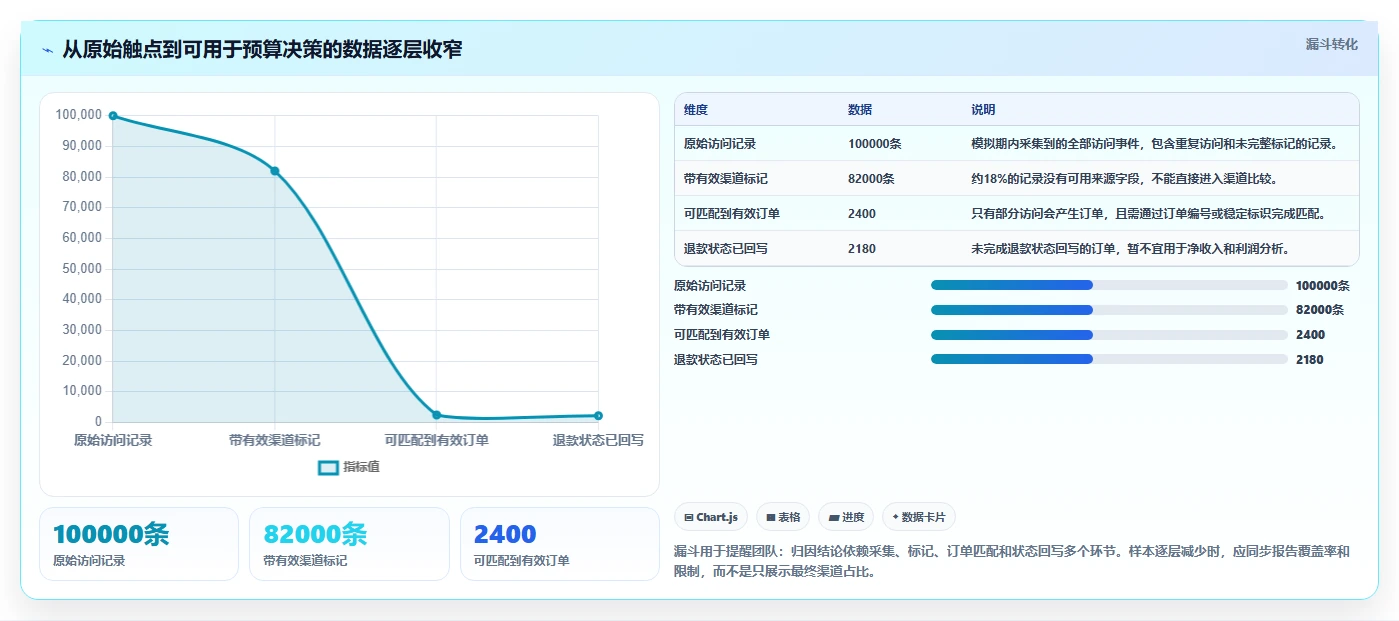Select the 进度 chip
This screenshot has width=1399, height=621.
[x=846, y=517]
